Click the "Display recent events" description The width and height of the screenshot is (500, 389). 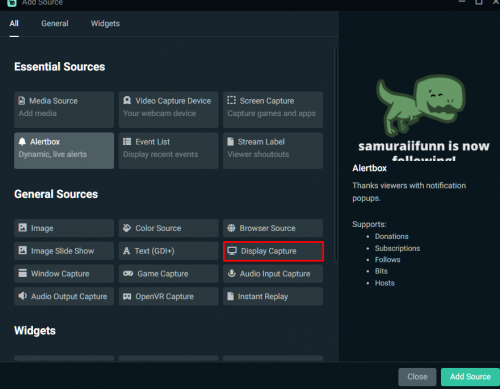pos(161,154)
